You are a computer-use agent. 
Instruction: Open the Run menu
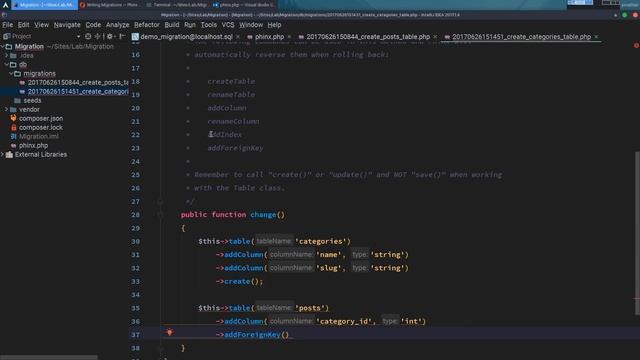click(190, 25)
